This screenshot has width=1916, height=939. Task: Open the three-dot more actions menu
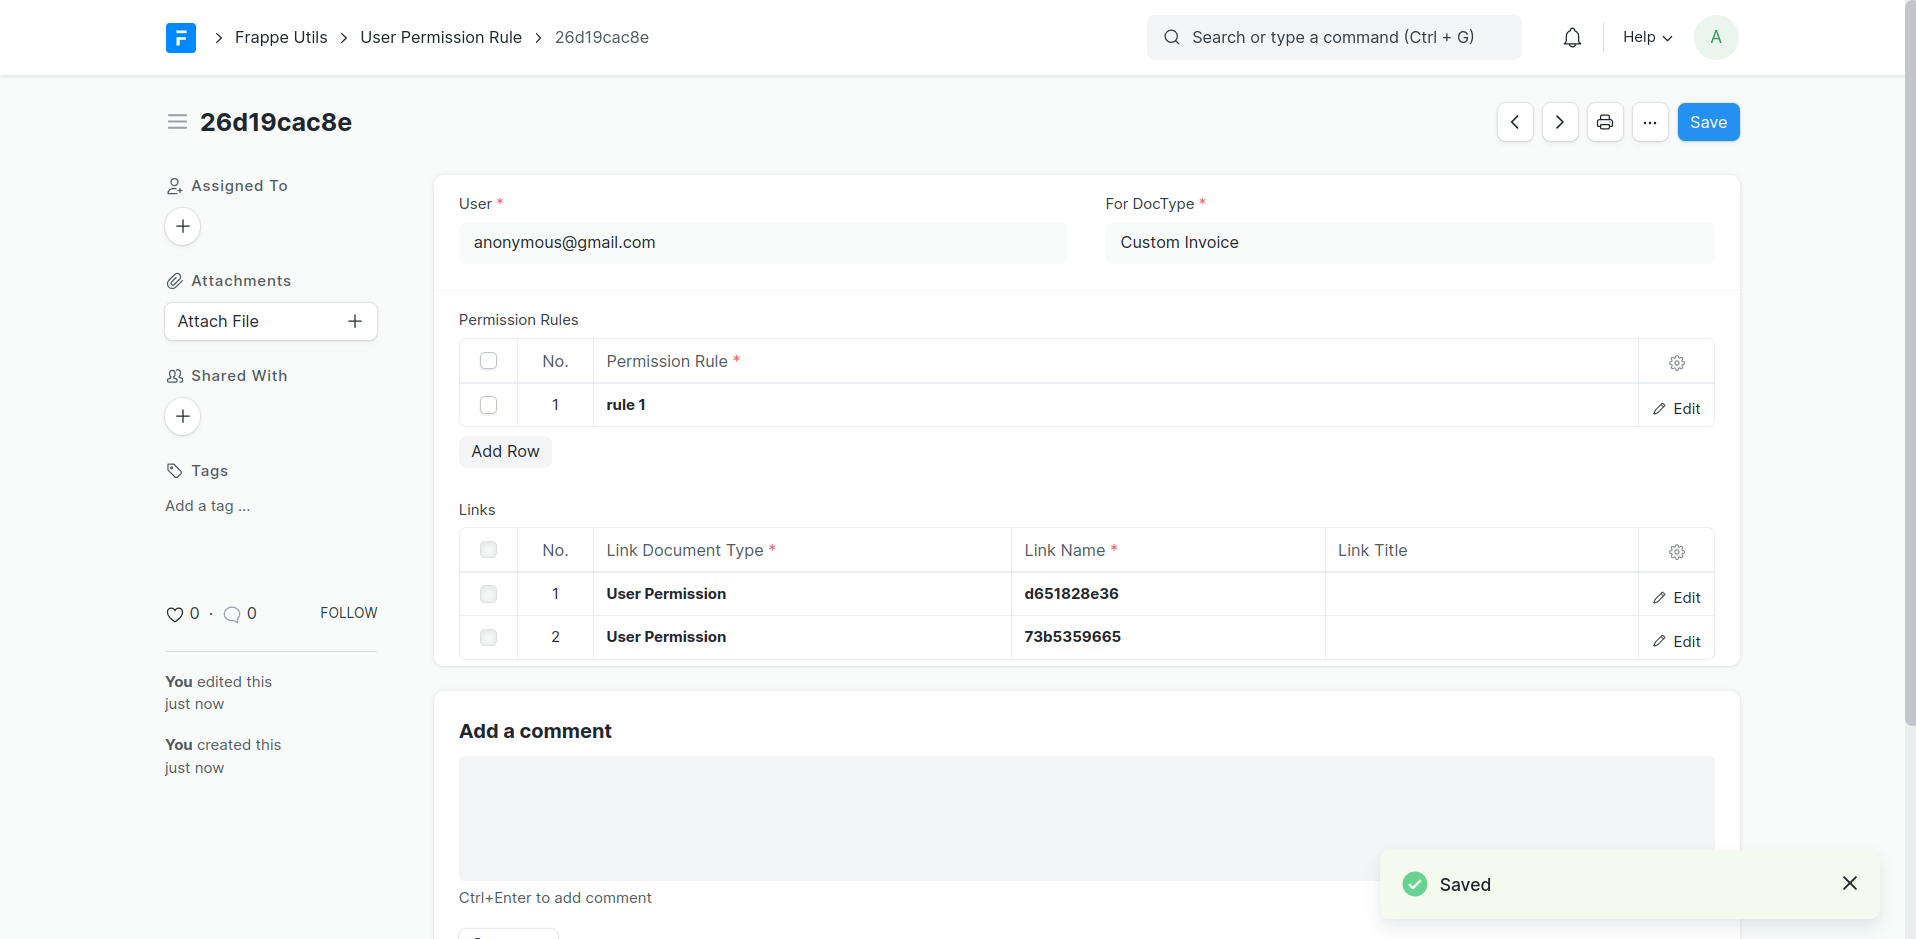click(1650, 122)
